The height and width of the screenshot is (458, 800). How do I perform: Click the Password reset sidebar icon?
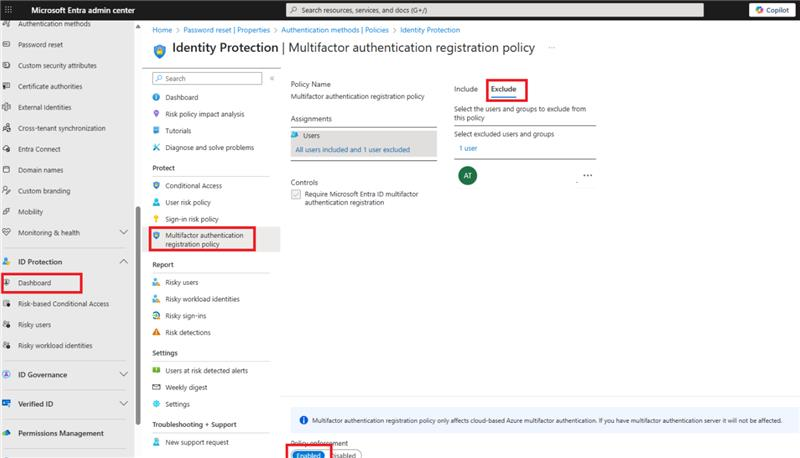point(7,44)
